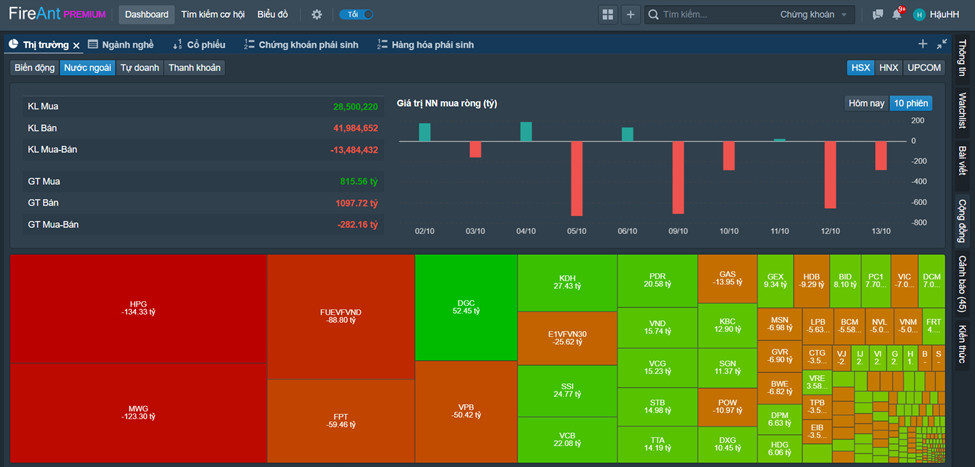
Task: Open the HậuHH user avatar
Action: click(x=919, y=14)
